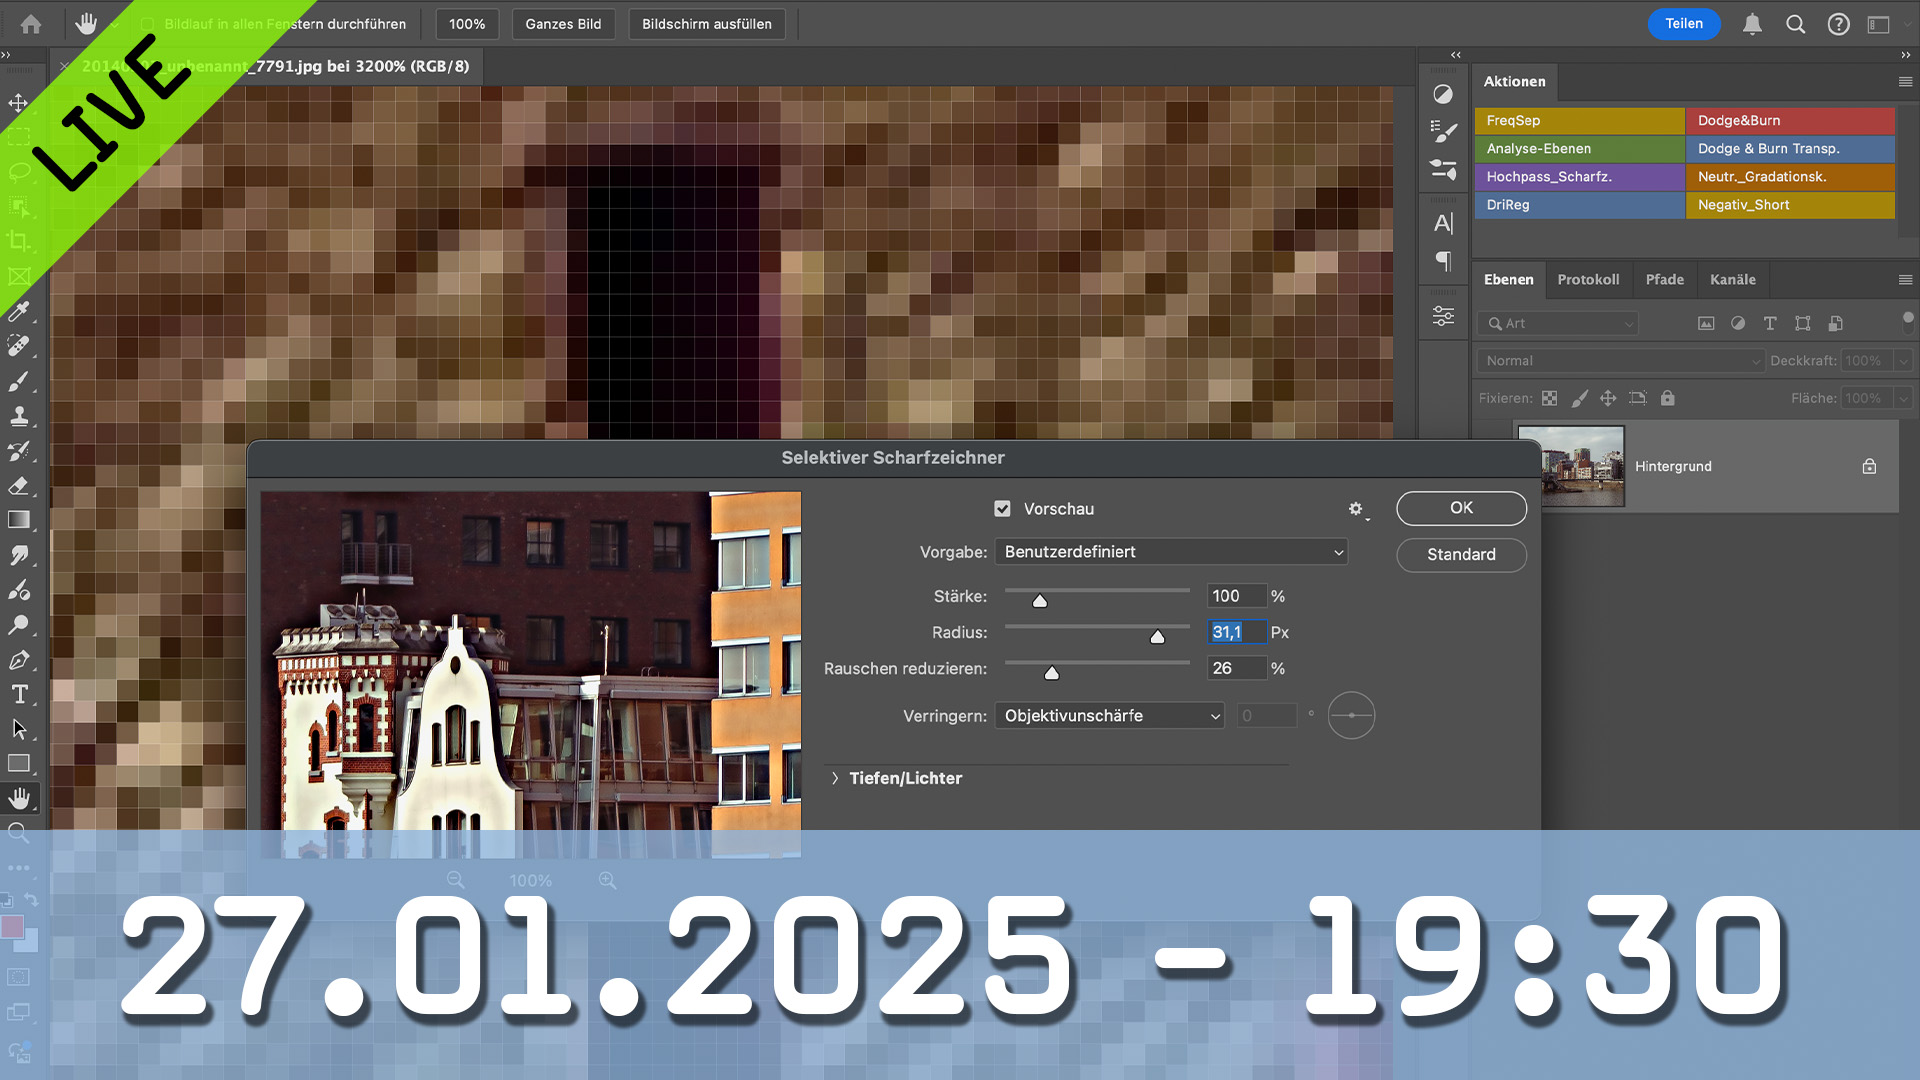The image size is (1920, 1080).
Task: Uncheck the Vorschau checkbox
Action: coord(1002,509)
